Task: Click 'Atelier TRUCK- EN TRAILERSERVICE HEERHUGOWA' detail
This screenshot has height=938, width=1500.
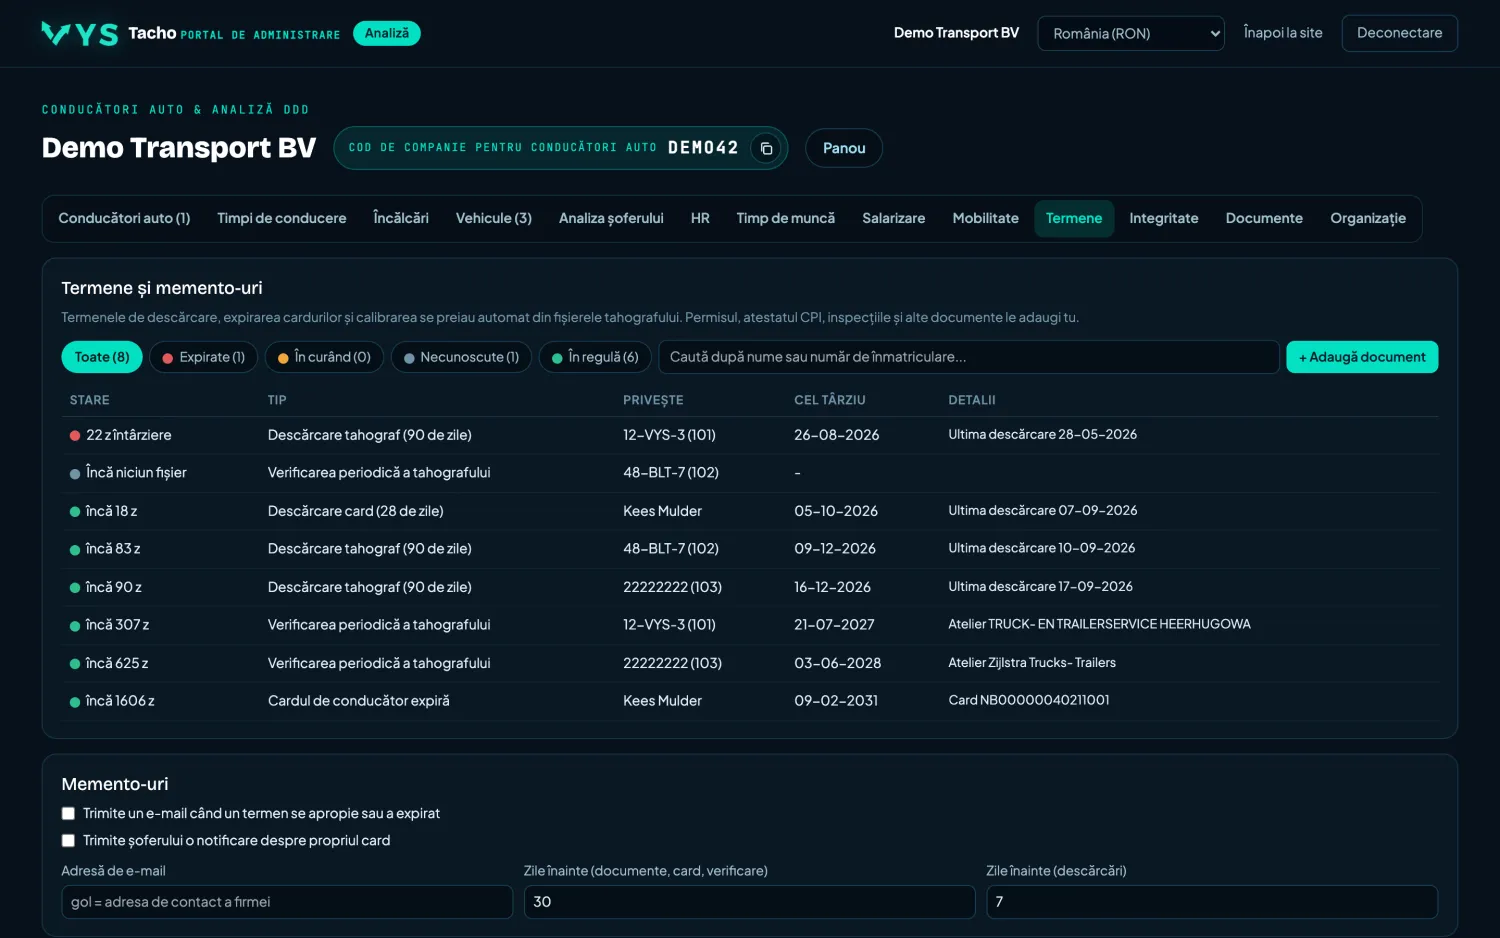Action: 1100,625
